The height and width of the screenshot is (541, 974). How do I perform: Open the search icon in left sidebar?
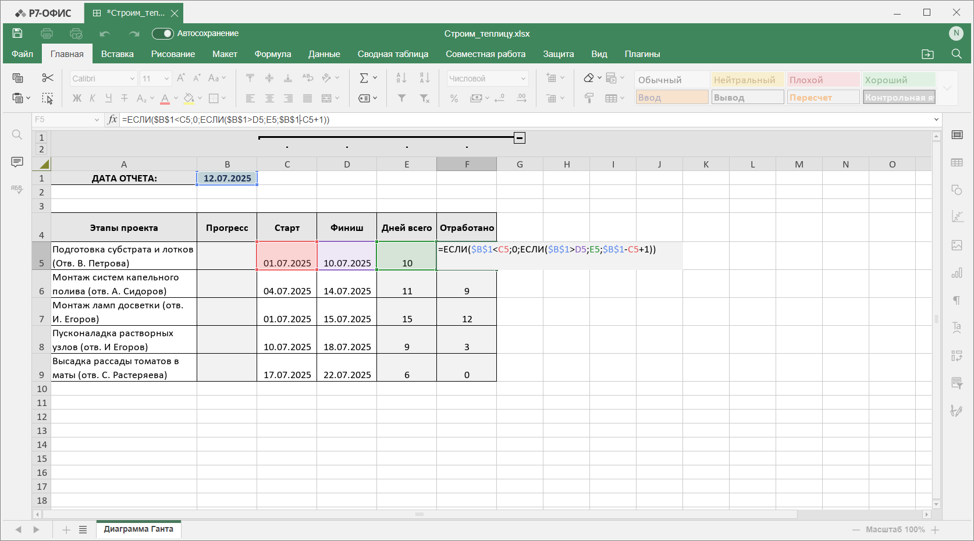17,135
